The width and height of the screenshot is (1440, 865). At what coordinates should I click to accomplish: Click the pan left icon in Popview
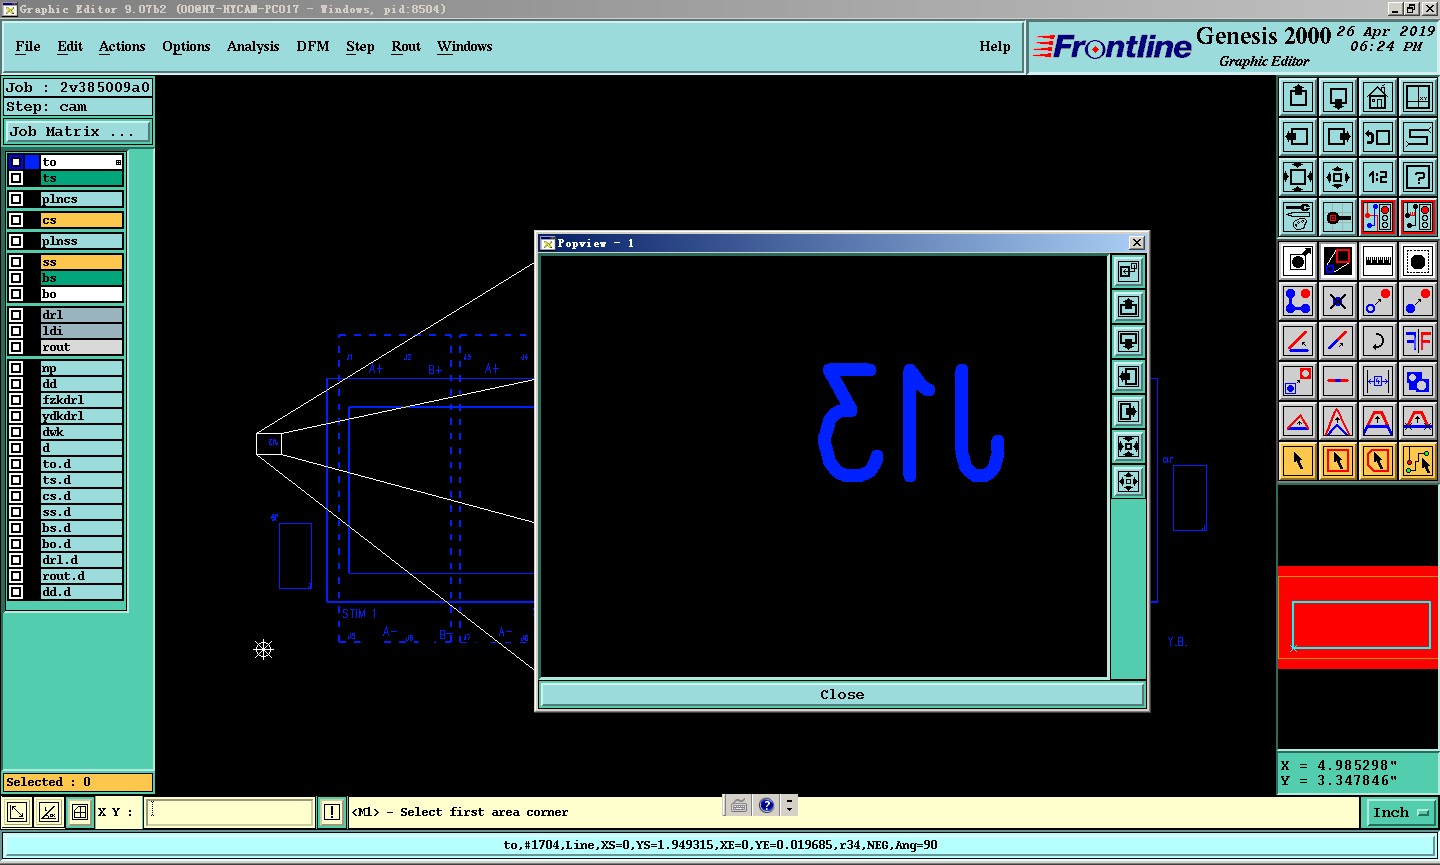(1128, 377)
